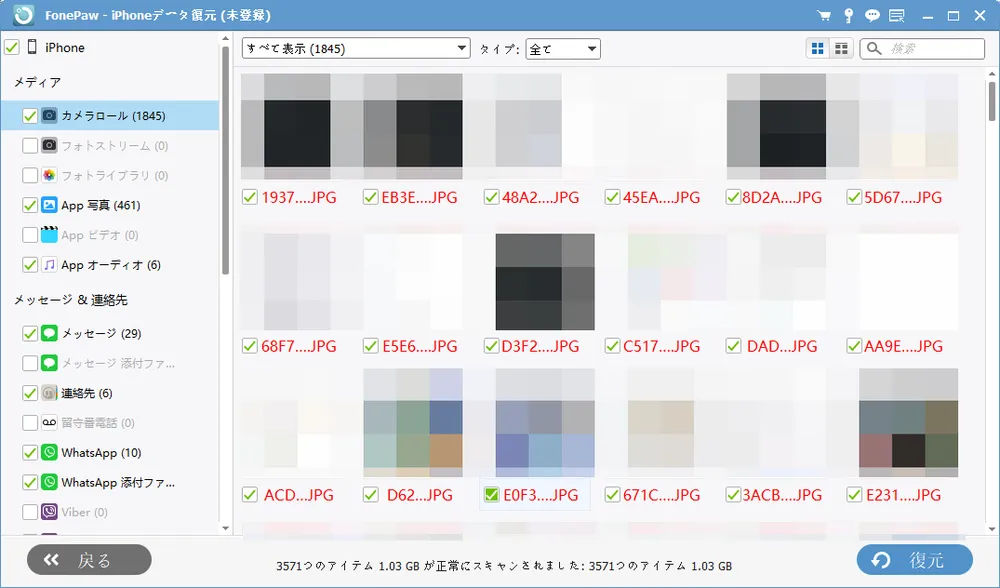Click the photo grid scroll down arrow
1000x588 pixels.
[x=992, y=529]
